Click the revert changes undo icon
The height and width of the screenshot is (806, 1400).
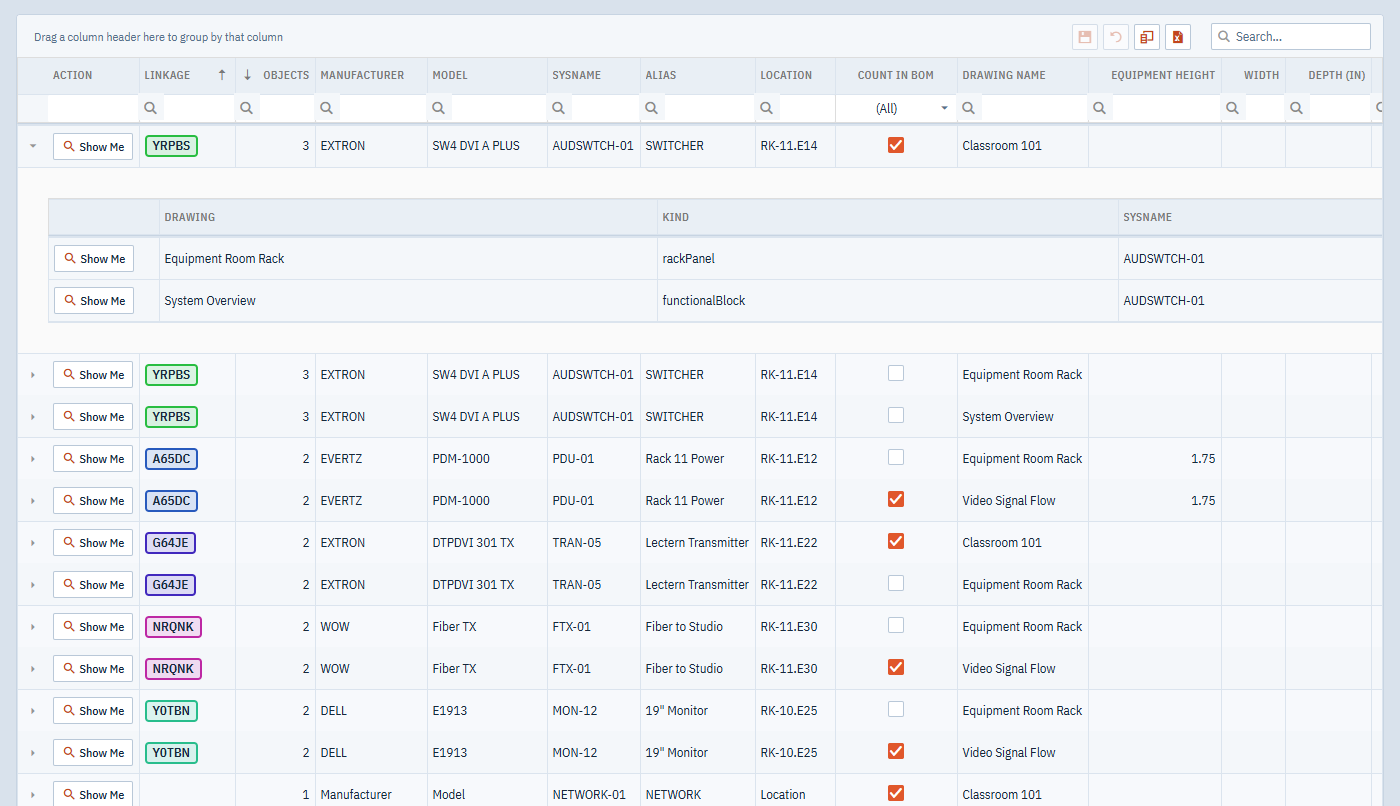pyautogui.click(x=1116, y=37)
